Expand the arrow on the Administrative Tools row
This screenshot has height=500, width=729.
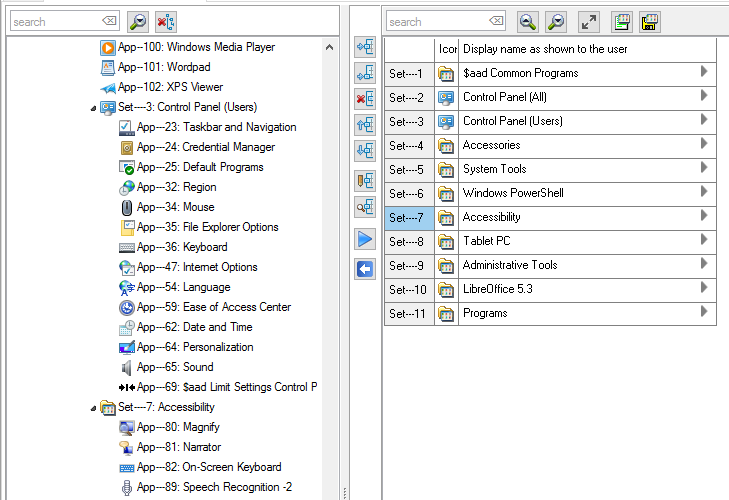pos(704,264)
